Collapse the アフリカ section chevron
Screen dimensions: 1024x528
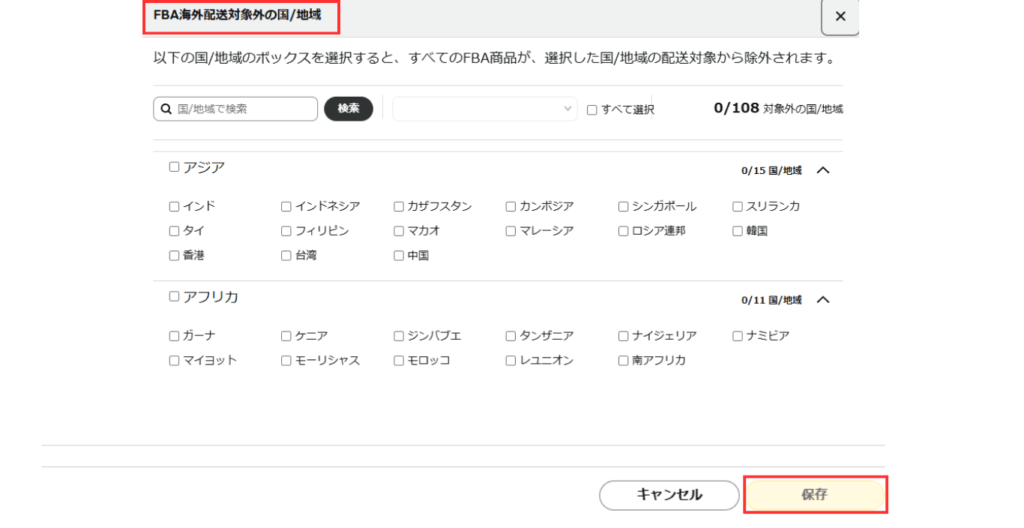[823, 299]
